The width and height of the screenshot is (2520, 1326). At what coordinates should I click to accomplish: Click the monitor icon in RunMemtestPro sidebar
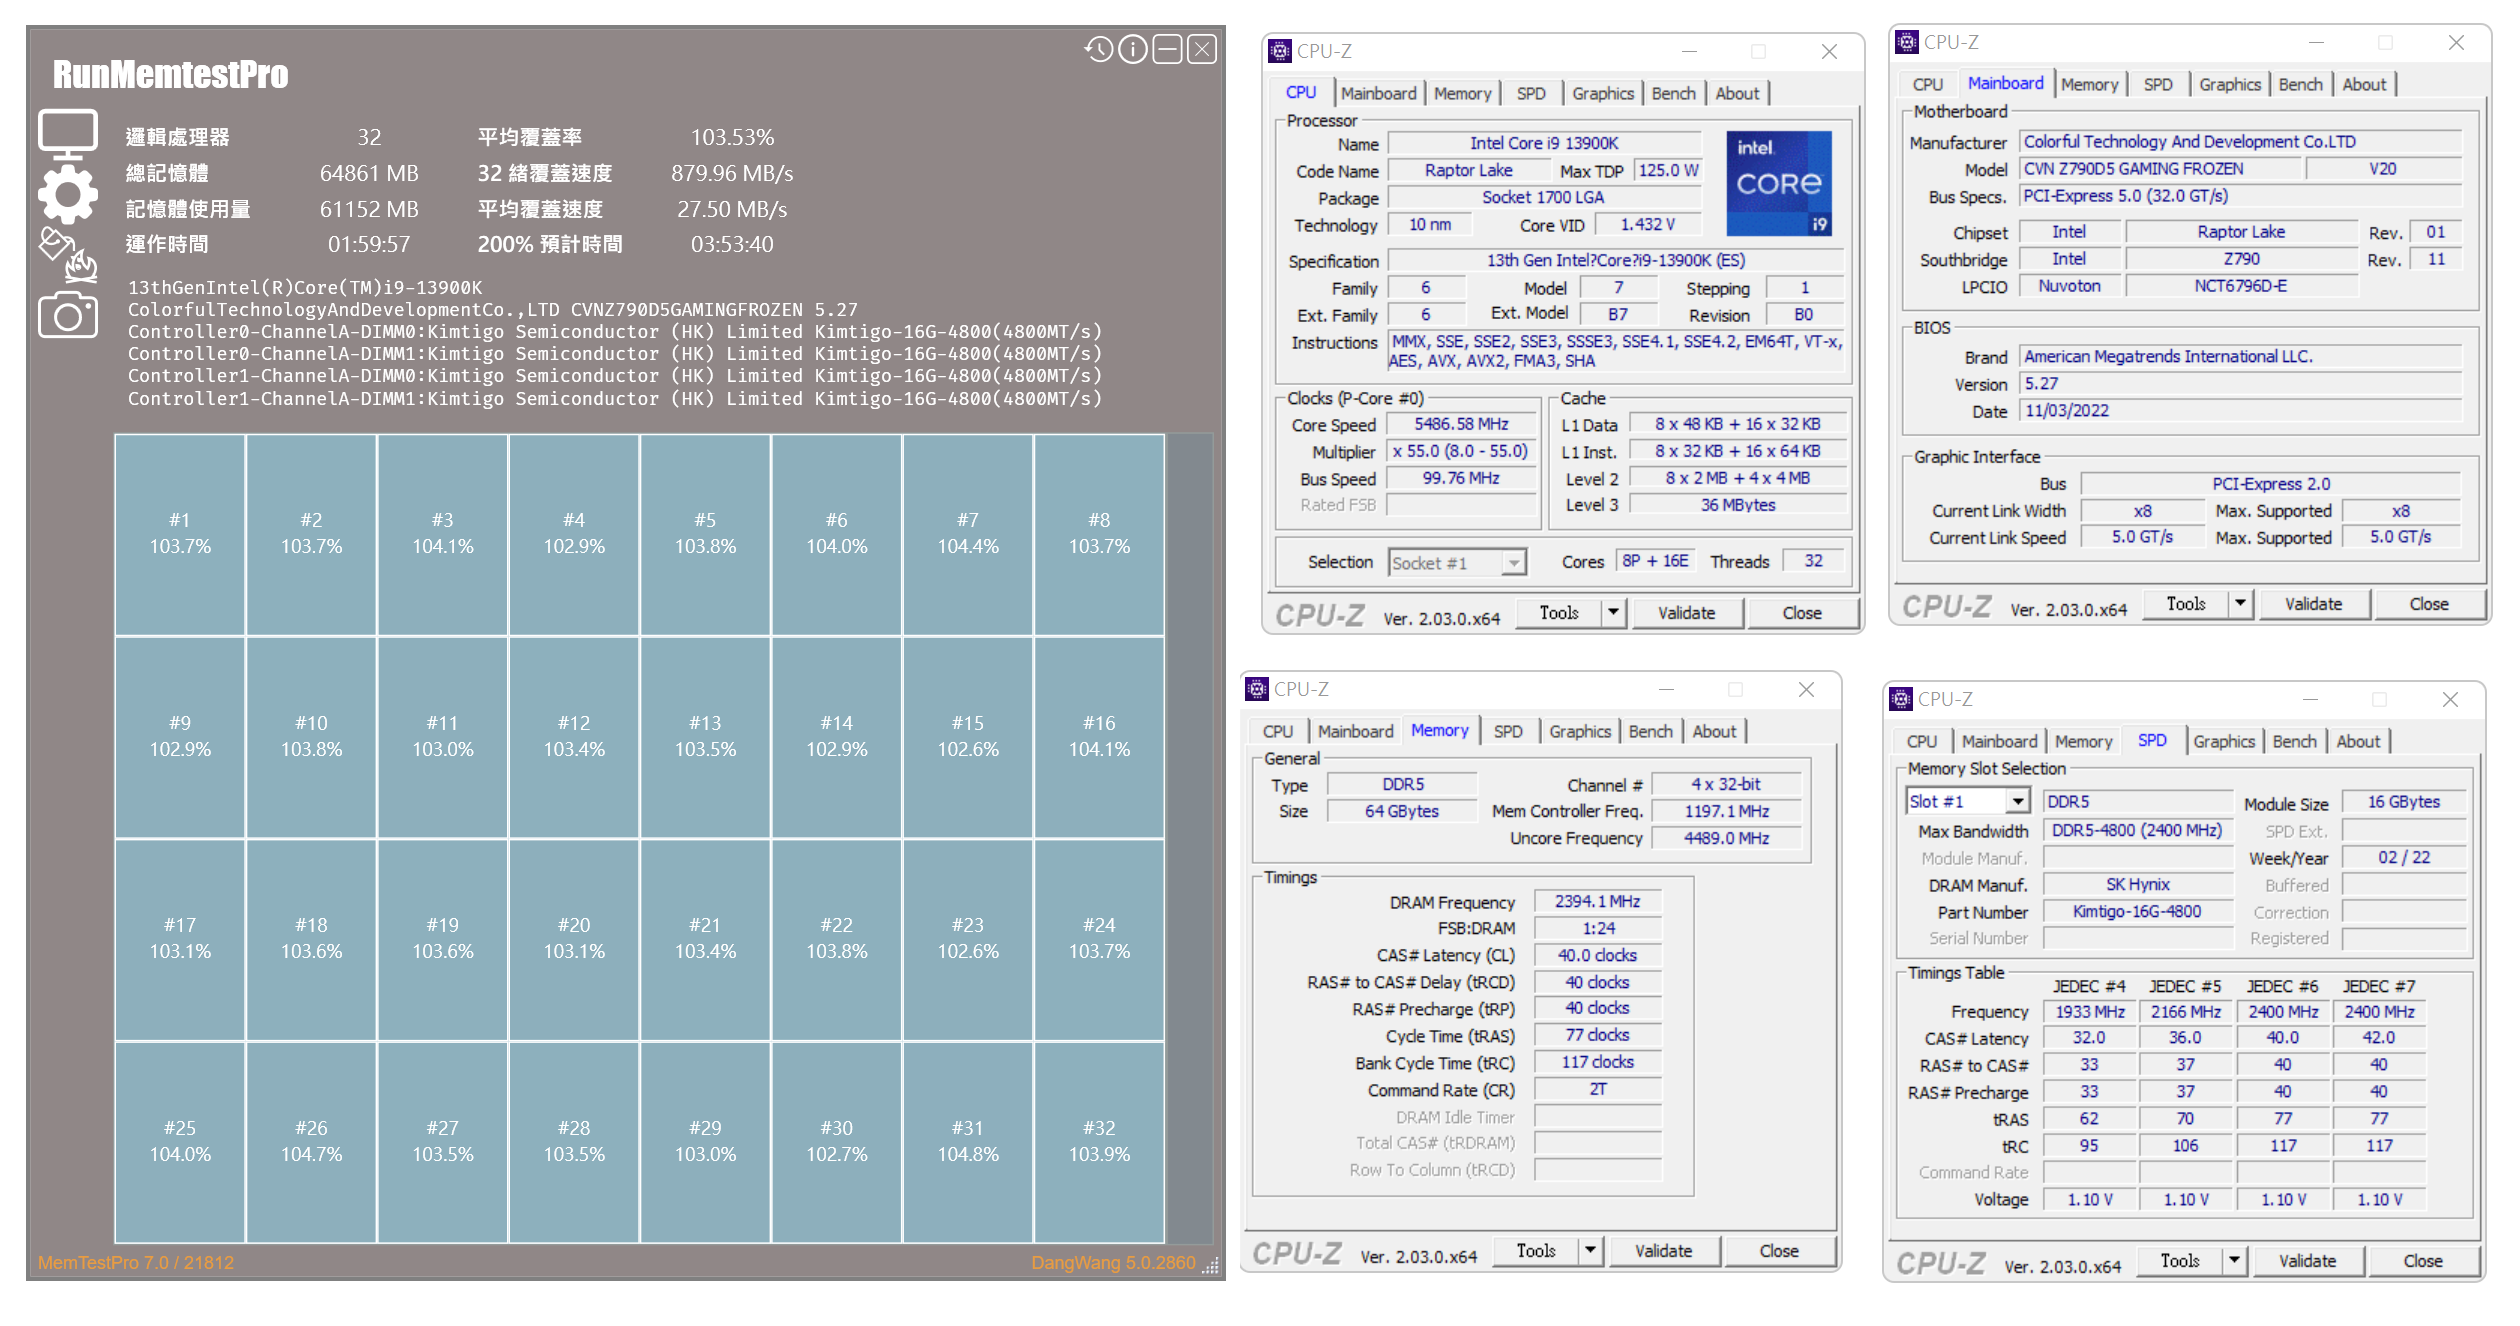(67, 134)
